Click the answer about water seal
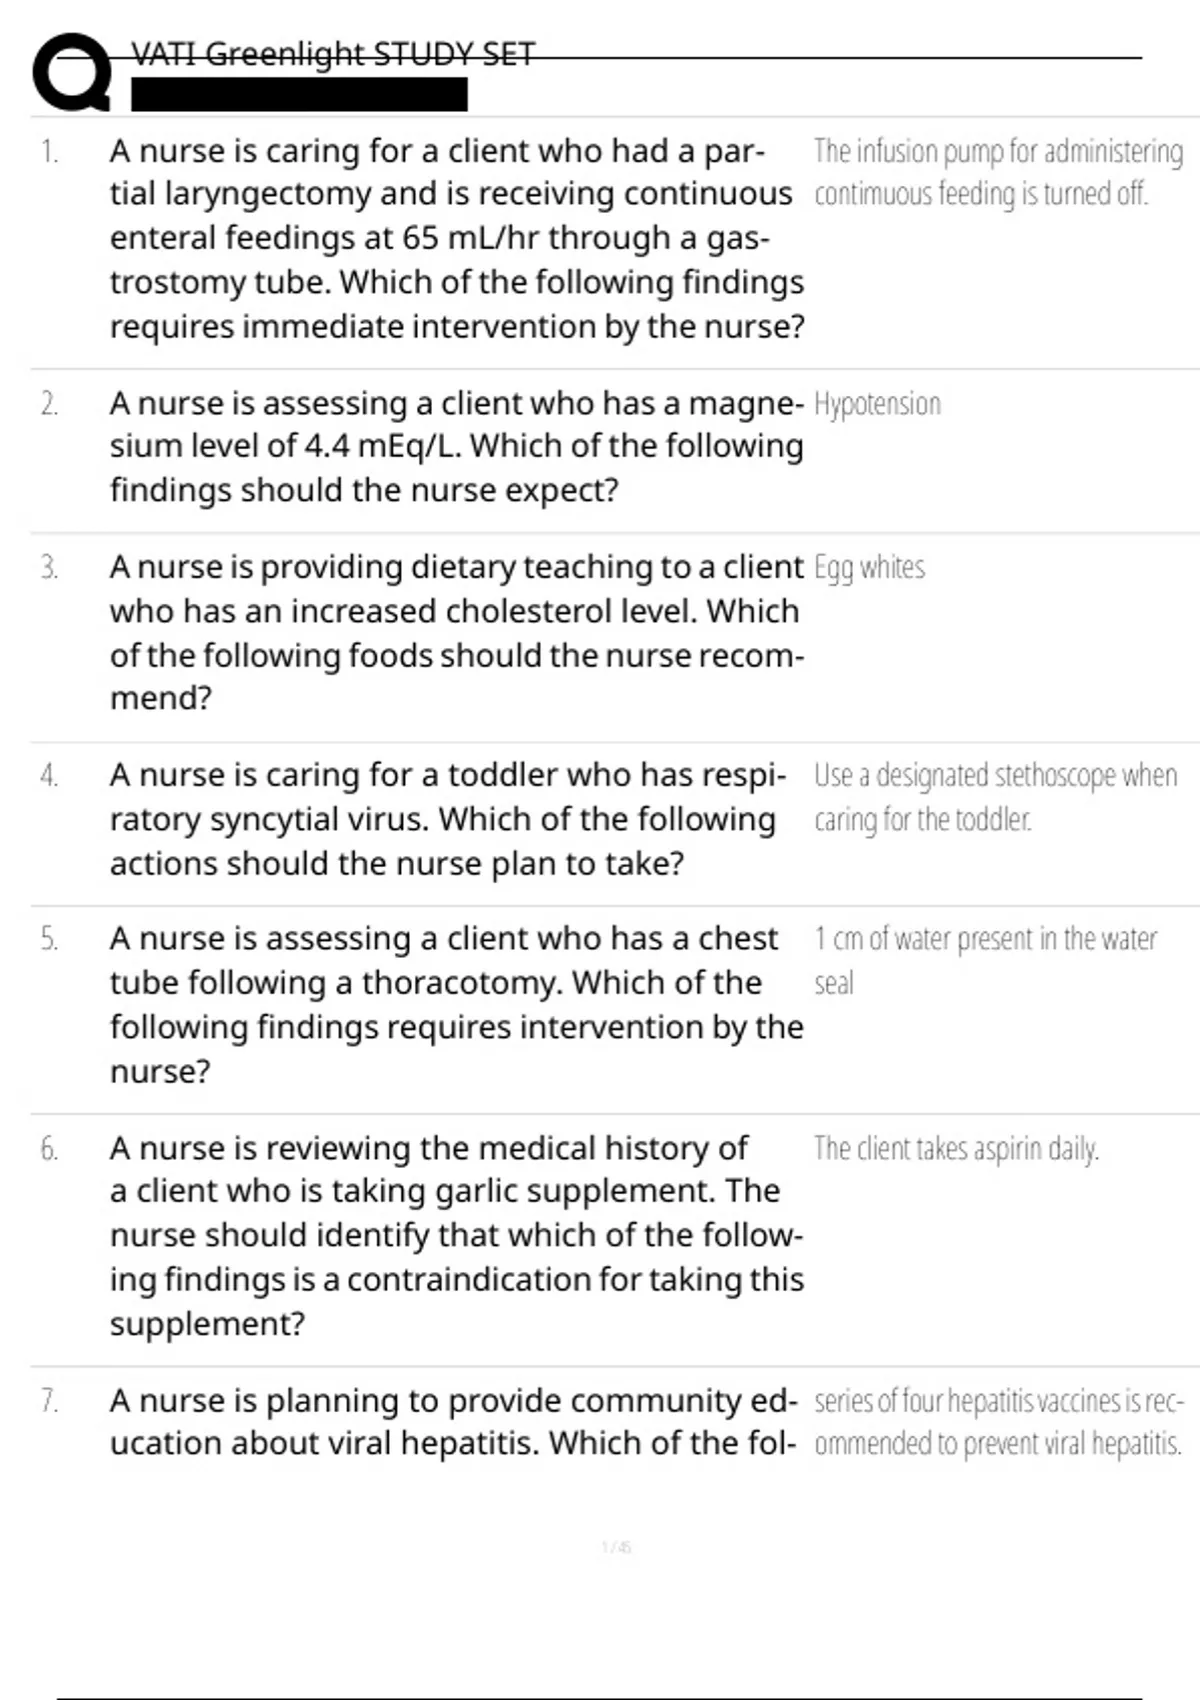The image size is (1200, 1700). point(985,960)
